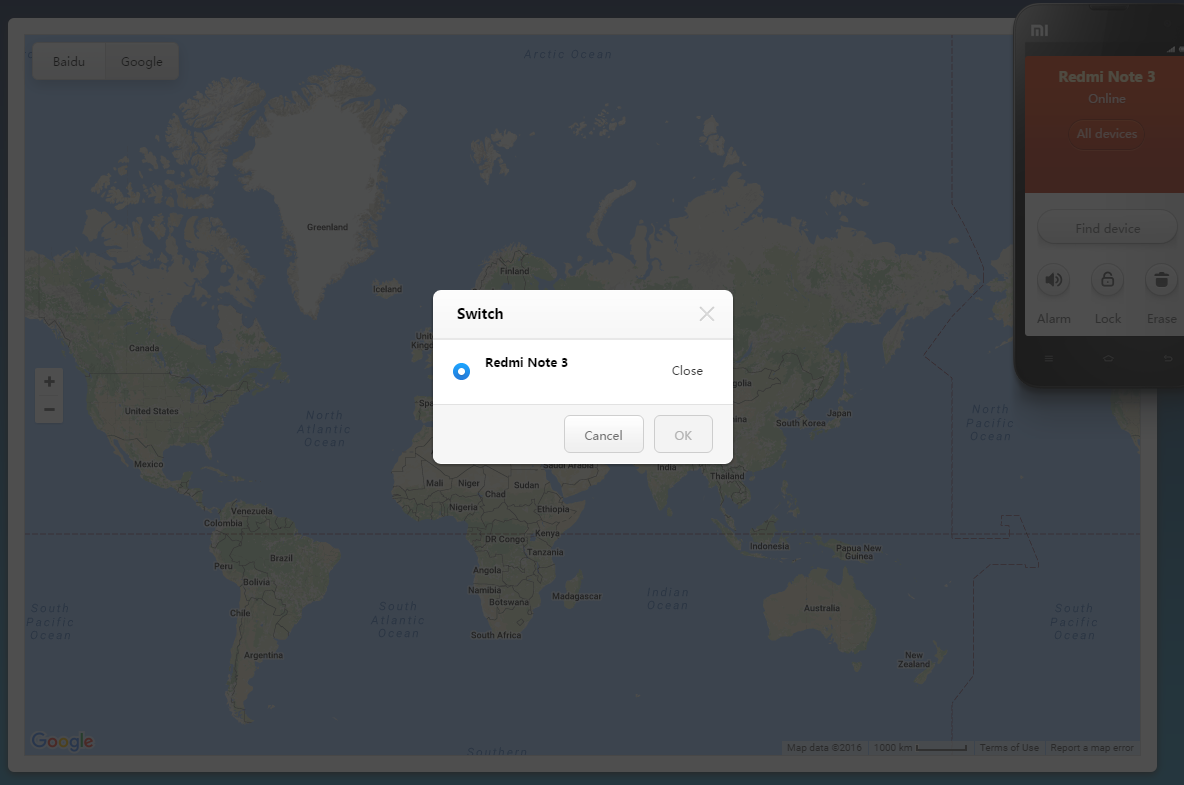1184x785 pixels.
Task: Click the Mi logo on the phone
Action: tap(1040, 31)
